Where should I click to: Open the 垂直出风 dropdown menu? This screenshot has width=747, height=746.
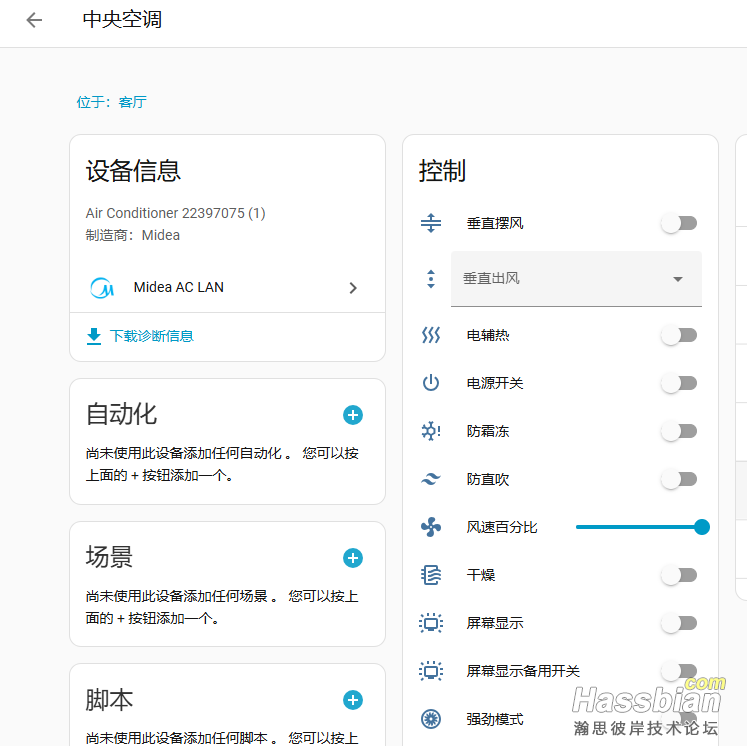(576, 279)
